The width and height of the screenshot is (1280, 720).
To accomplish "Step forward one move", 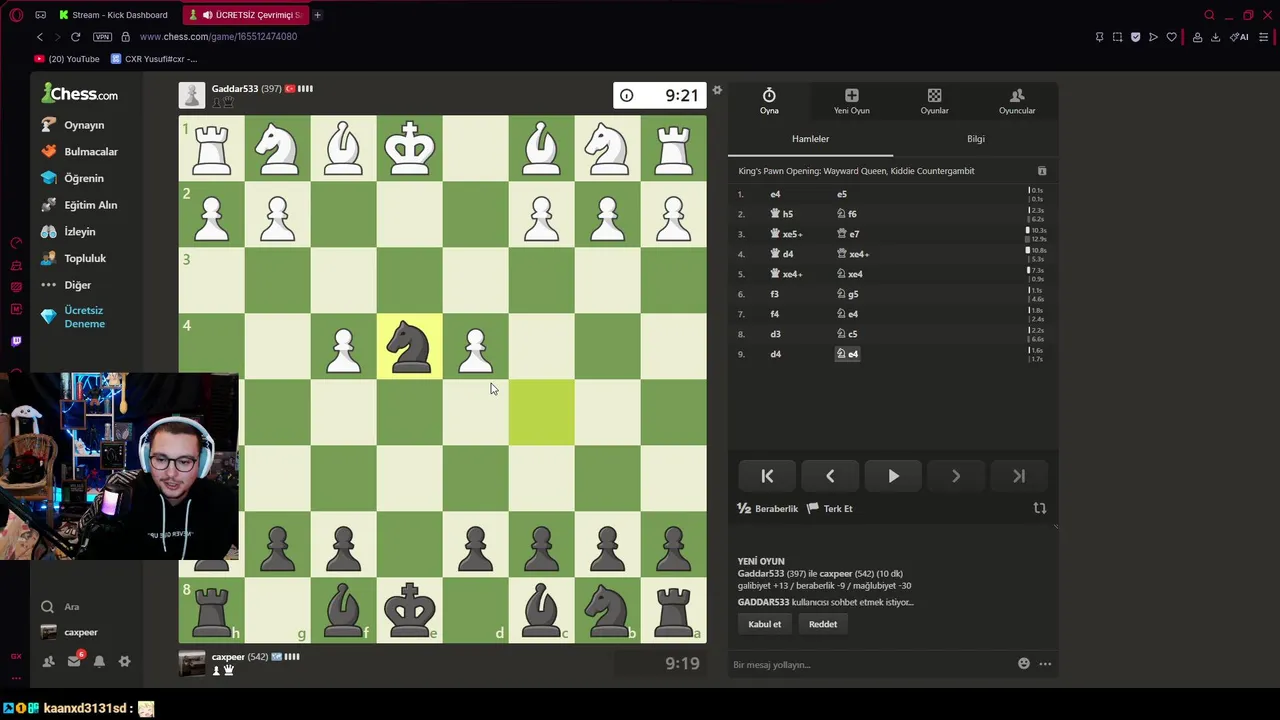I will (x=956, y=476).
